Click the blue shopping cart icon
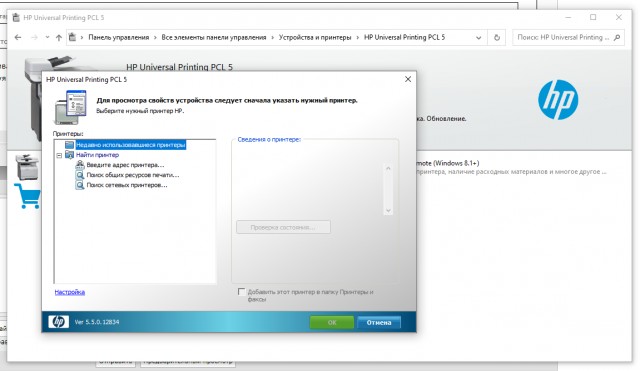Image resolution: width=640 pixels, height=371 pixels. [27, 196]
